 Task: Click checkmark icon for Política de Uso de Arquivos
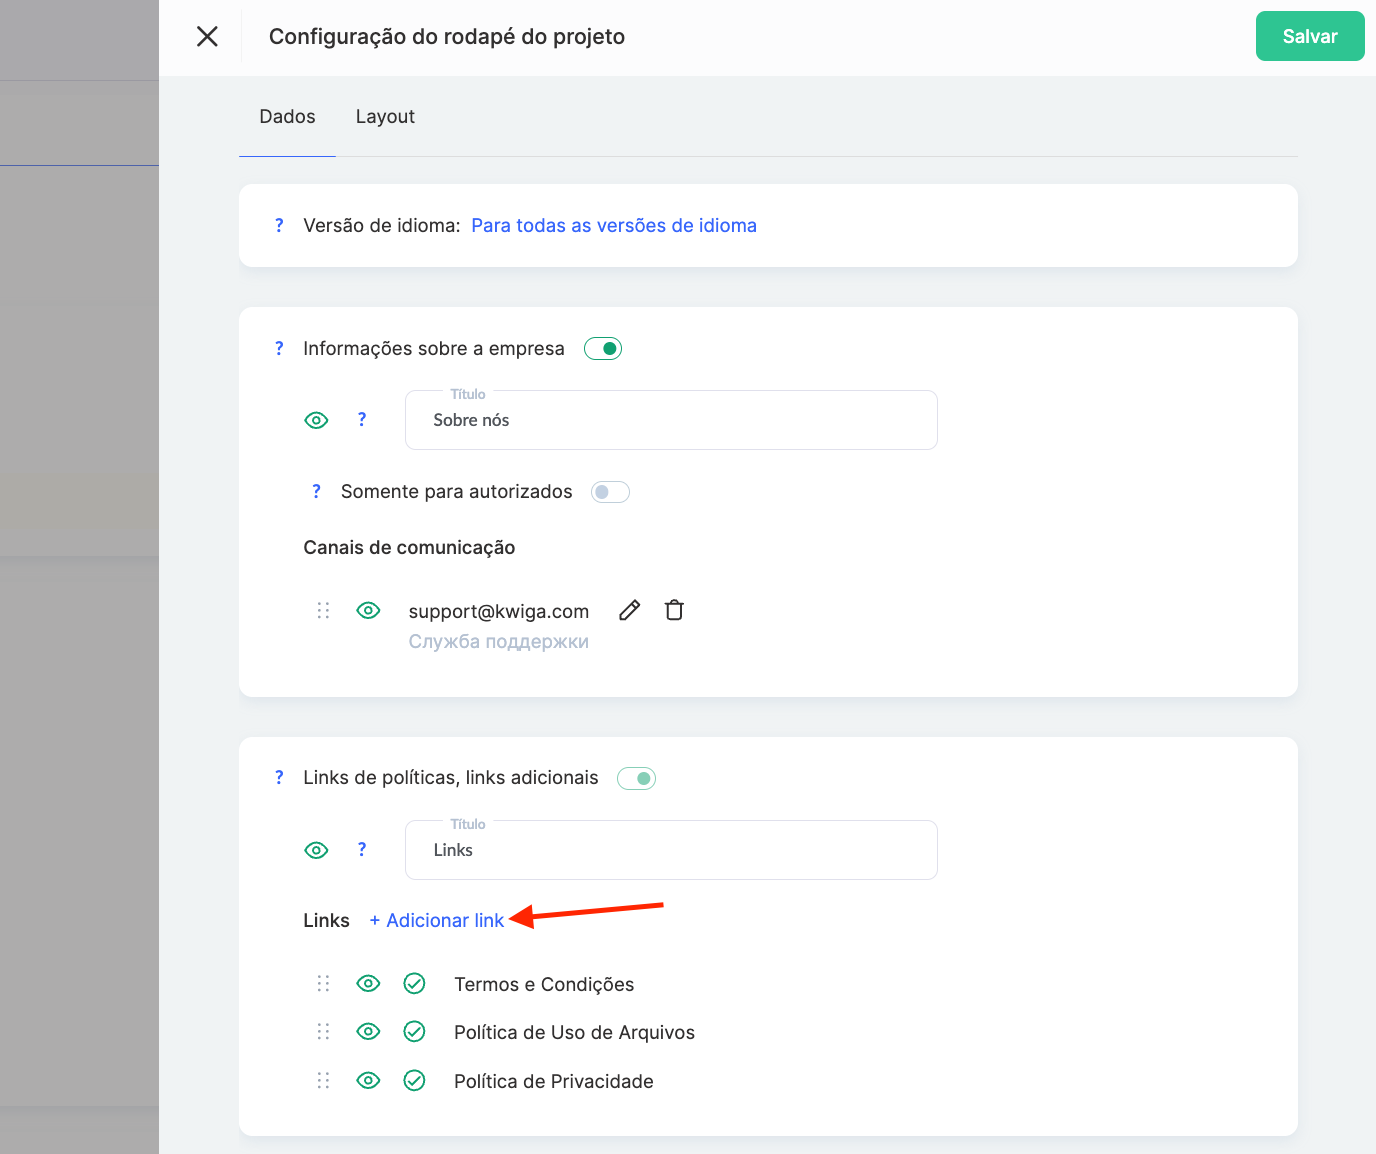414,1032
